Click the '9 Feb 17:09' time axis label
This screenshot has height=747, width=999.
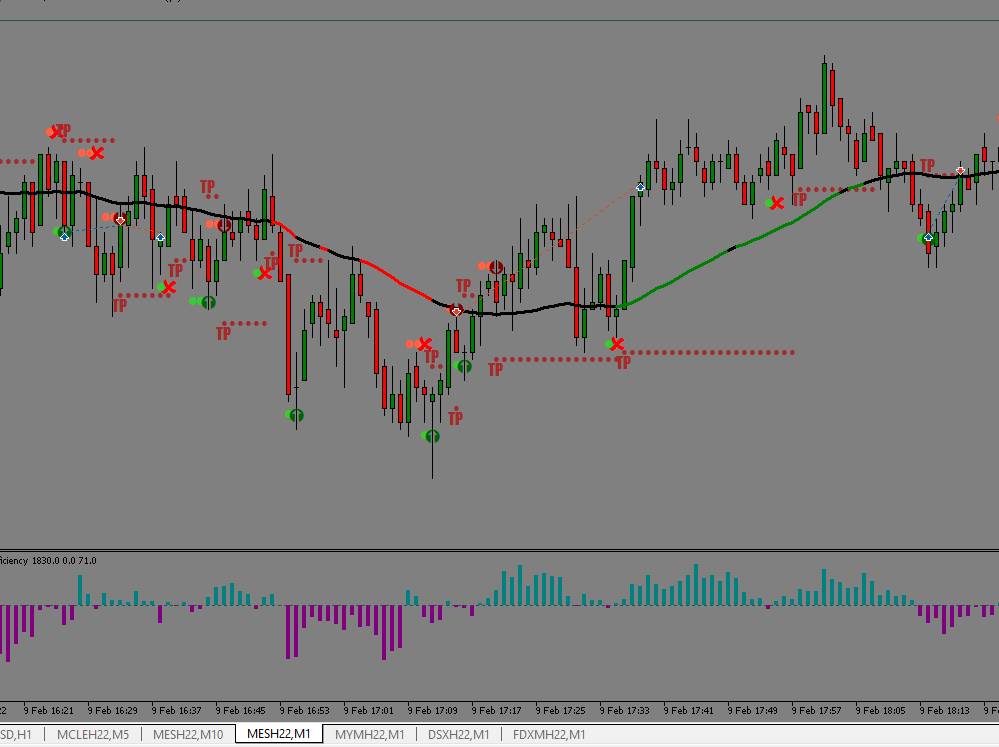point(433,710)
